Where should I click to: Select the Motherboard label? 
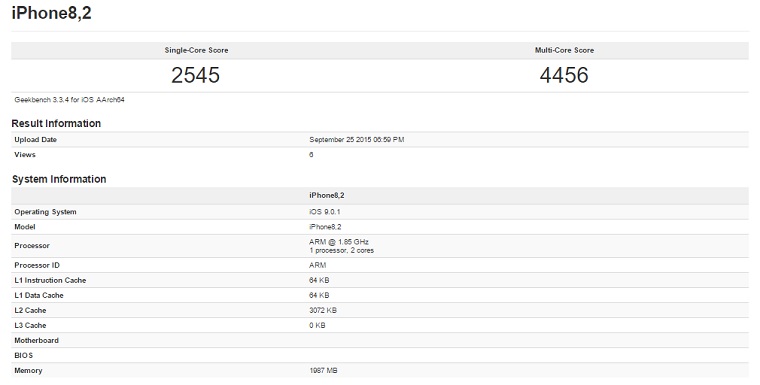[36, 340]
